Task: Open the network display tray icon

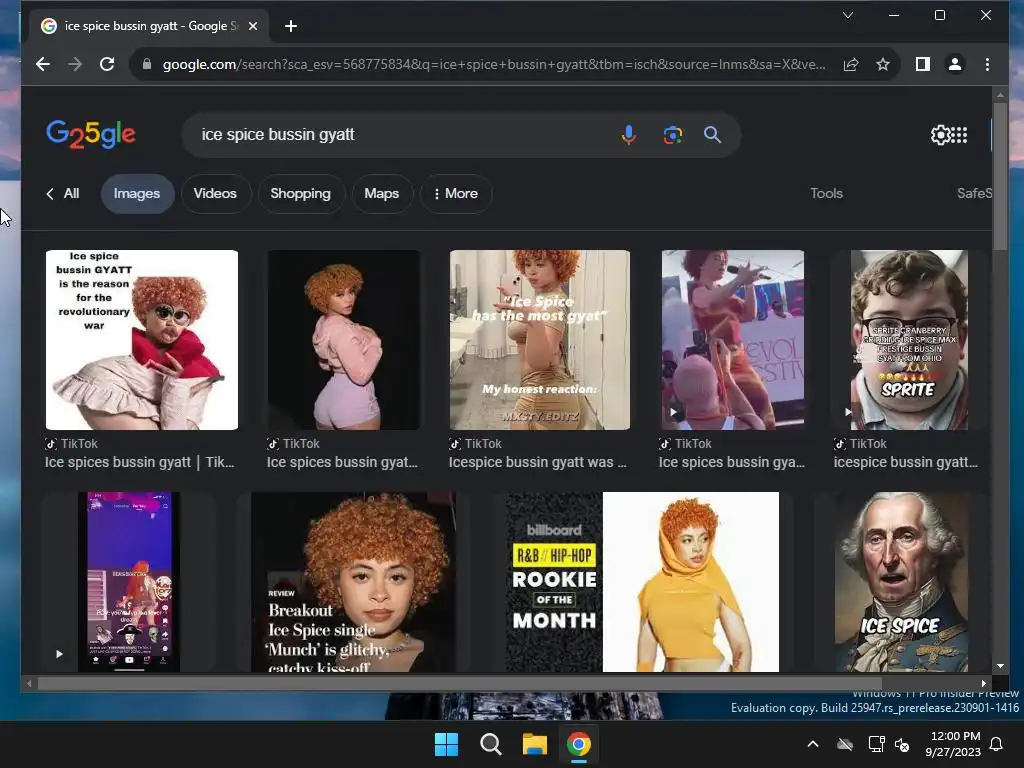Action: click(876, 744)
